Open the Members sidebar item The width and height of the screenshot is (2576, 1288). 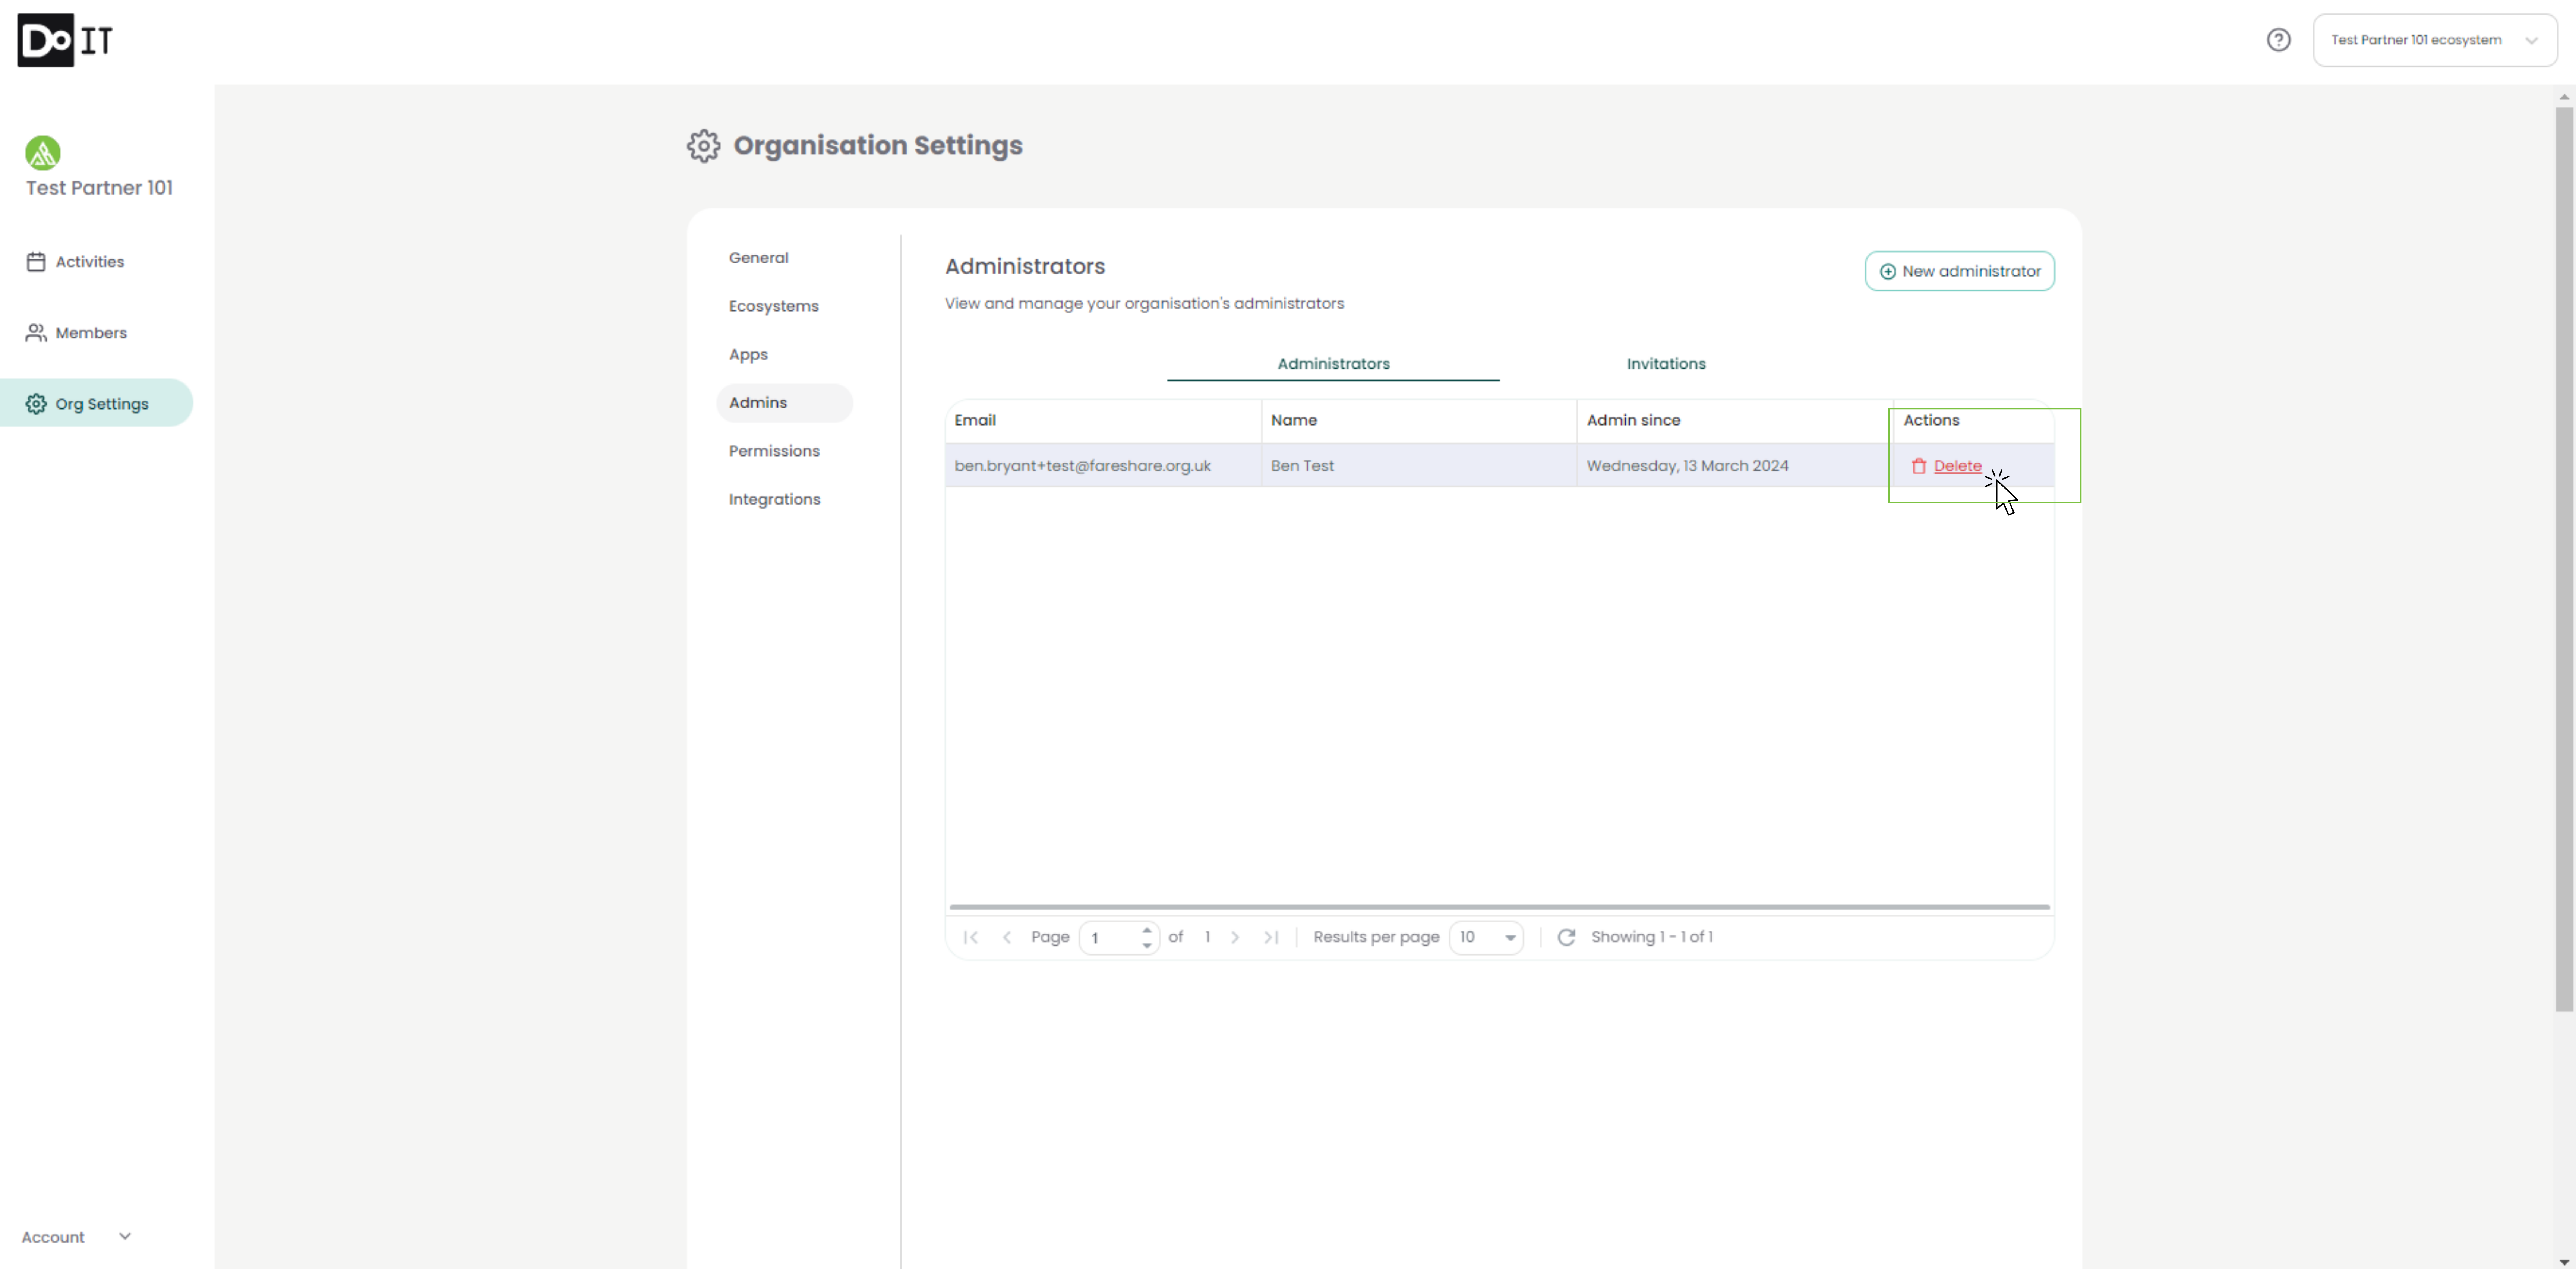pos(90,333)
